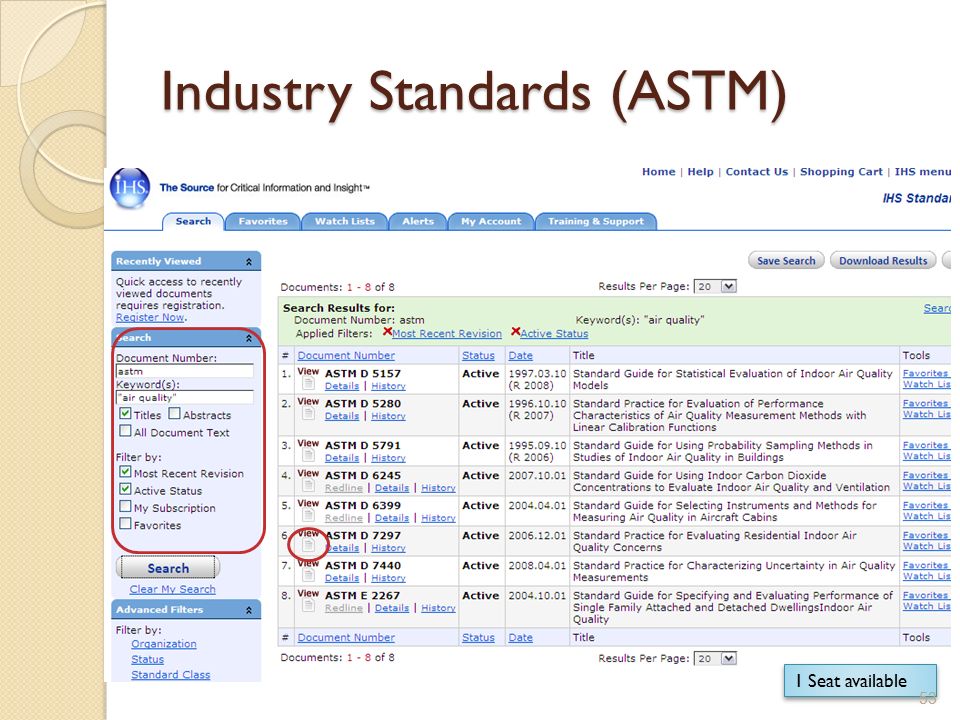The image size is (960, 720).
Task: Open the My Account tab
Action: [491, 222]
